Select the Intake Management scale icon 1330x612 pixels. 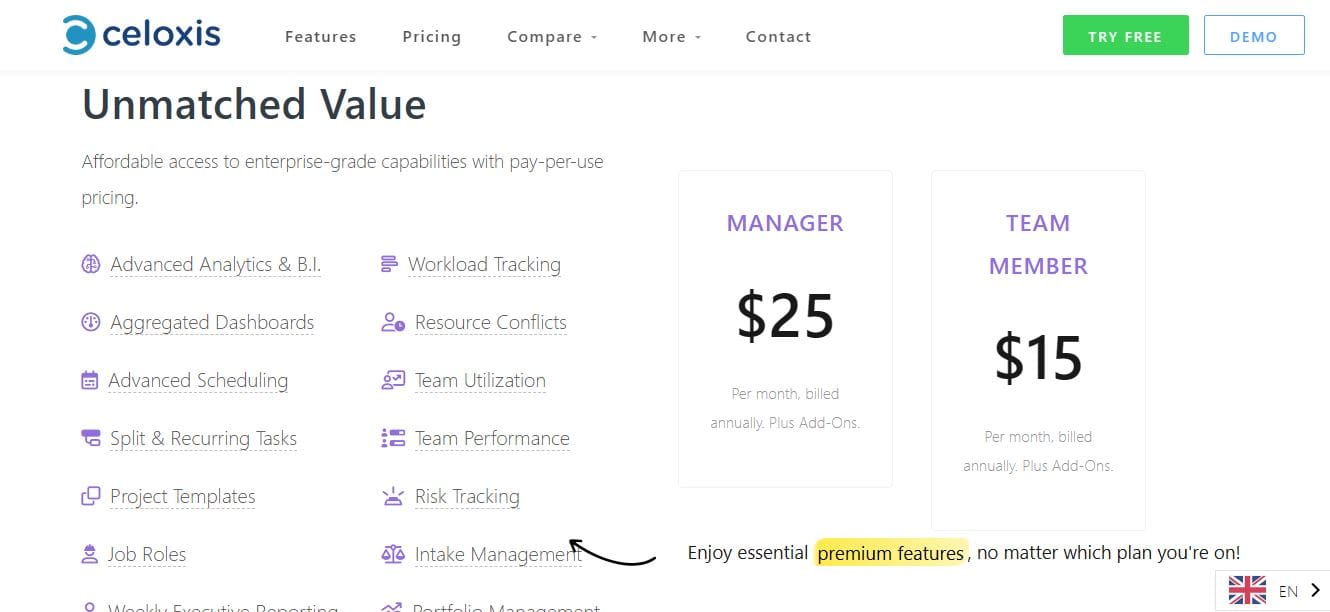point(391,553)
